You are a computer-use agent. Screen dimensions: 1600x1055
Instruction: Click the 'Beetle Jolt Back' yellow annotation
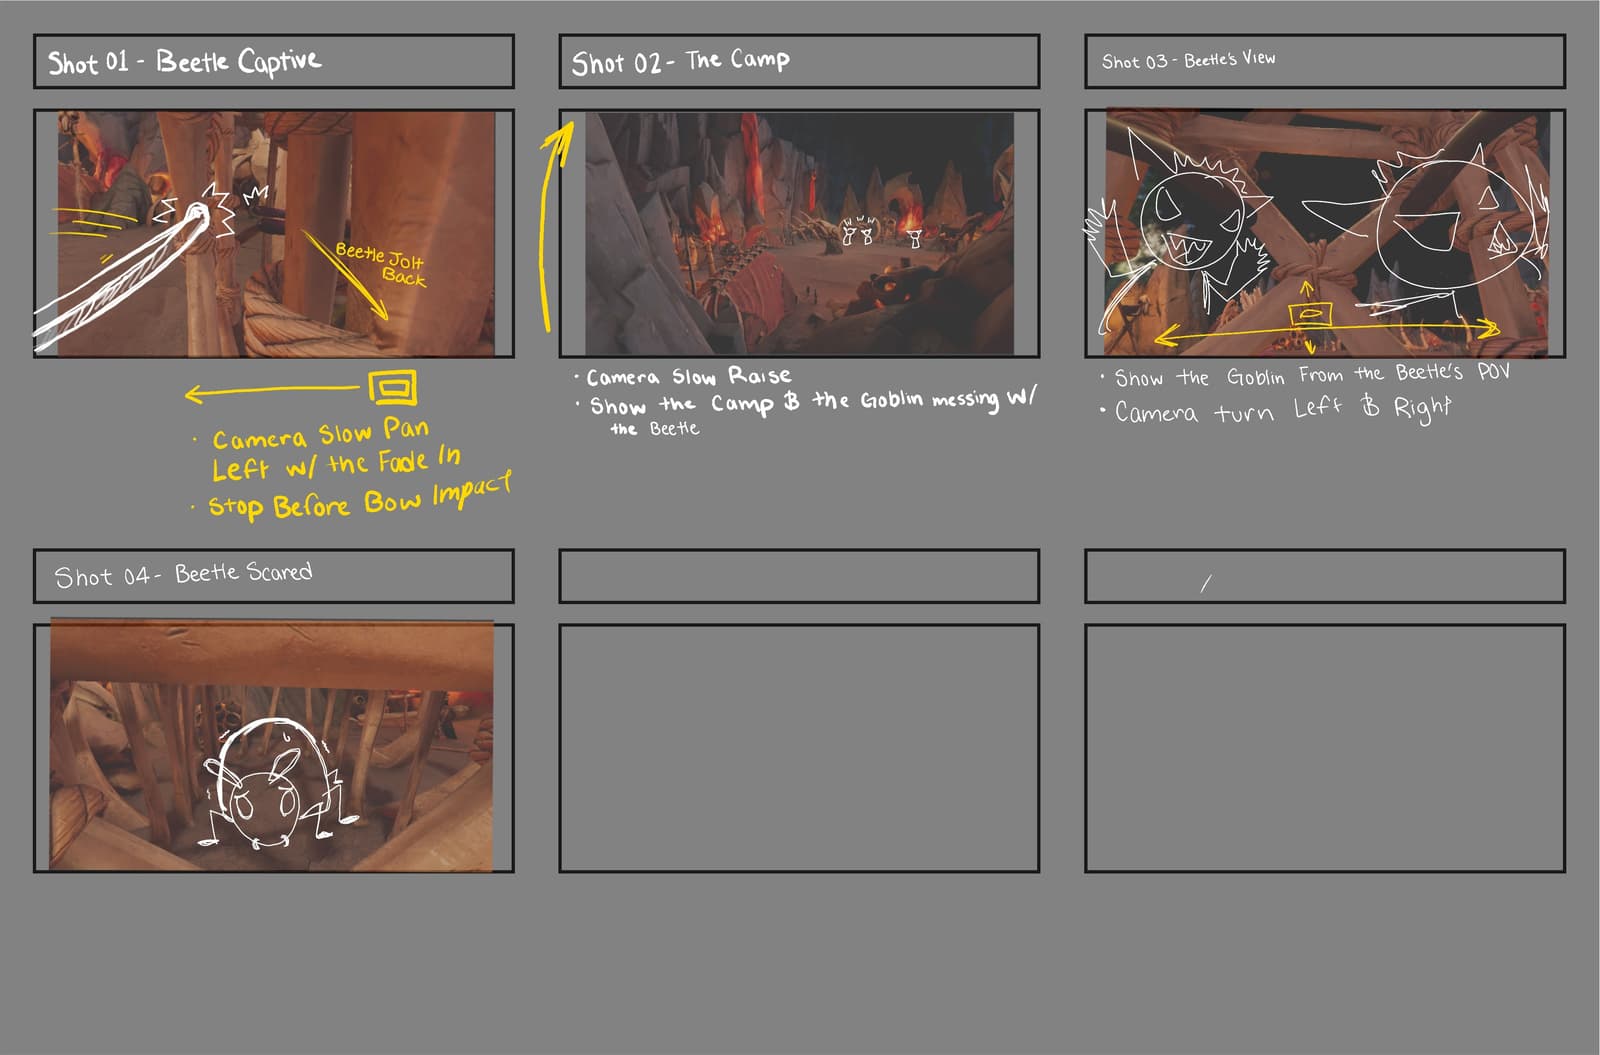pyautogui.click(x=382, y=264)
